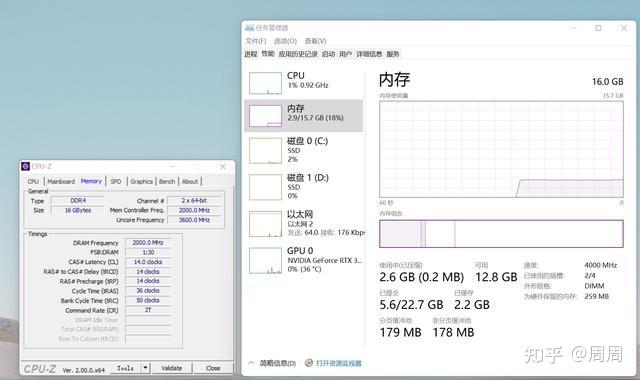
Task: Open the 服务 tab
Action: 393,54
